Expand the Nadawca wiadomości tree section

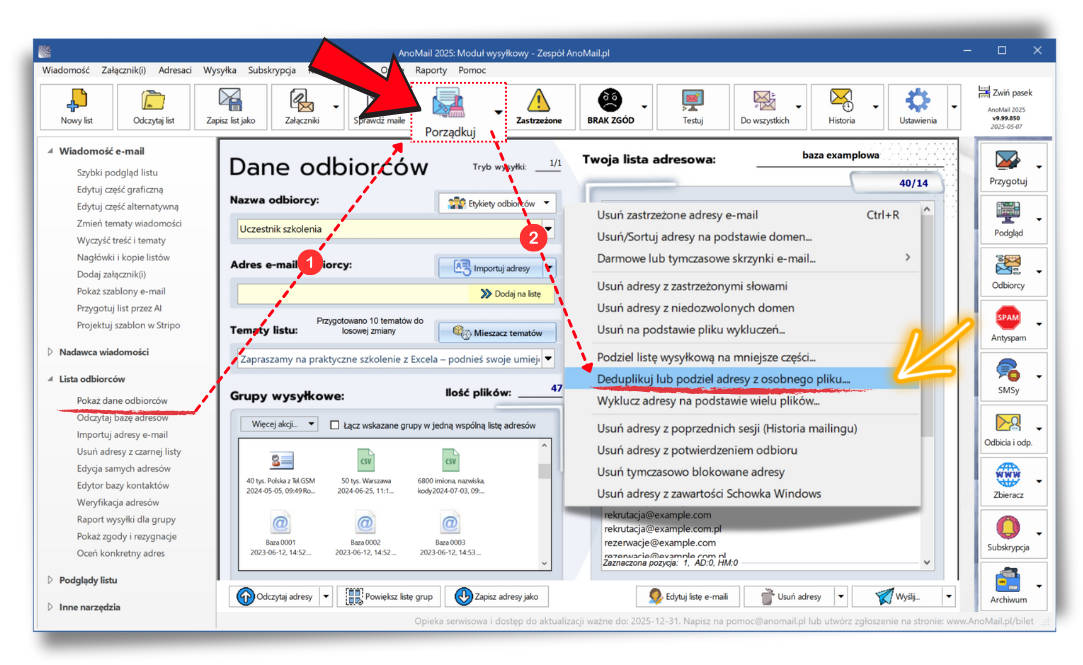[x=50, y=352]
